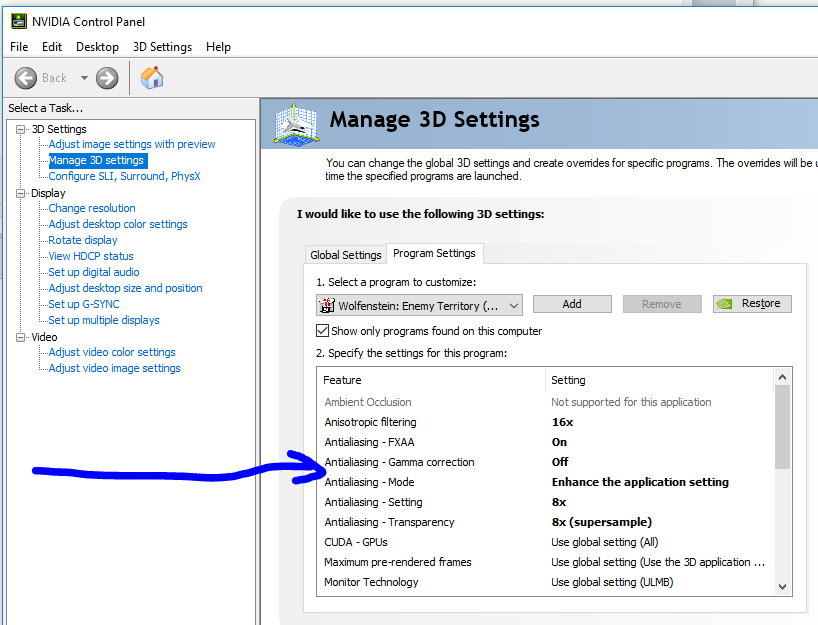The width and height of the screenshot is (818, 625).
Task: Click the NVIDIA Control Panel title icon
Action: point(19,21)
